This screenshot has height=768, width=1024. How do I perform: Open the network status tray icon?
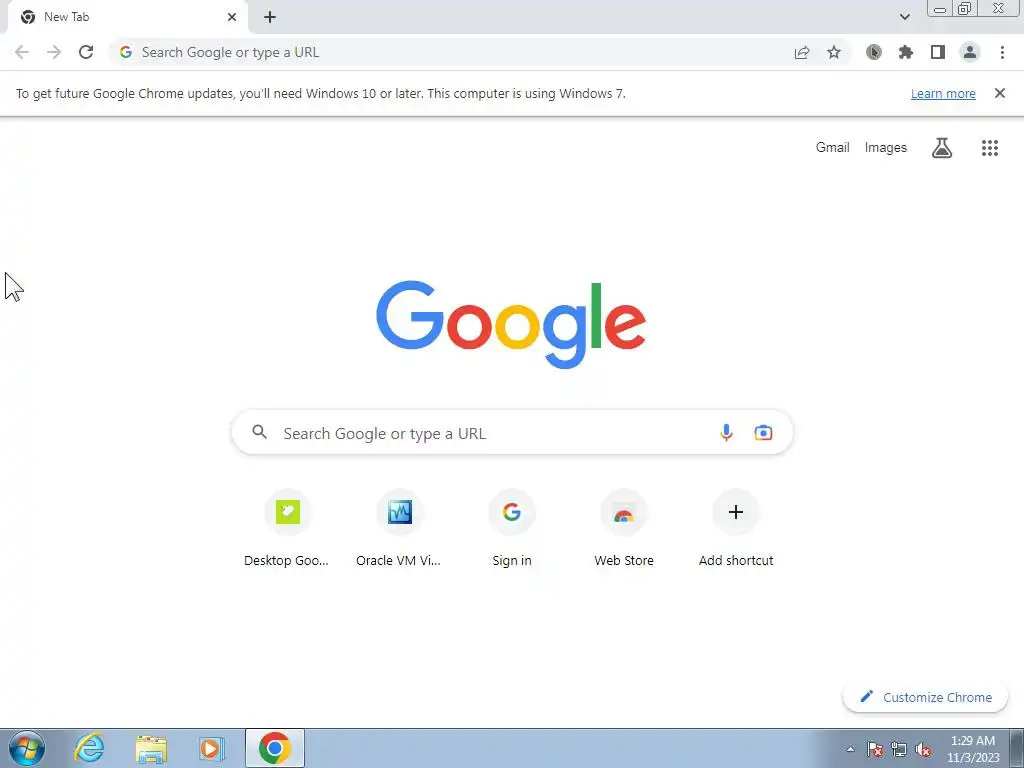(899, 749)
